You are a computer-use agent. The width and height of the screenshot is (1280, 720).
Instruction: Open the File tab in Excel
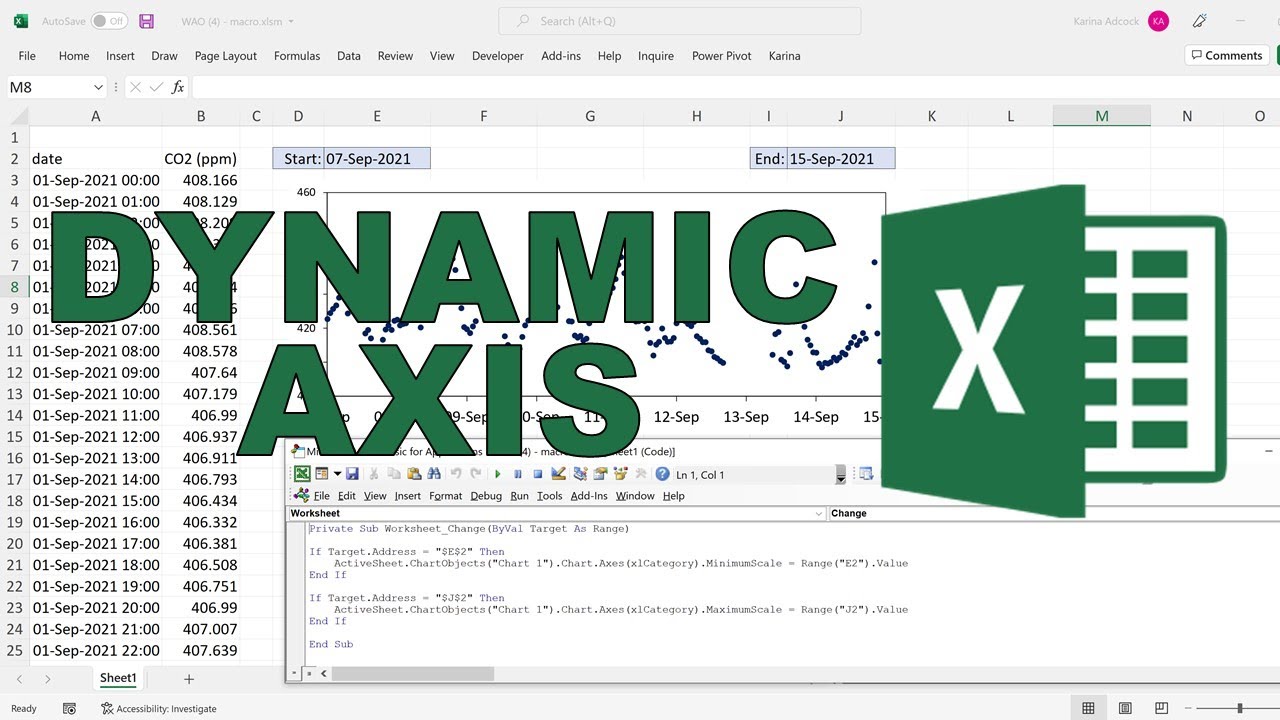coord(27,56)
